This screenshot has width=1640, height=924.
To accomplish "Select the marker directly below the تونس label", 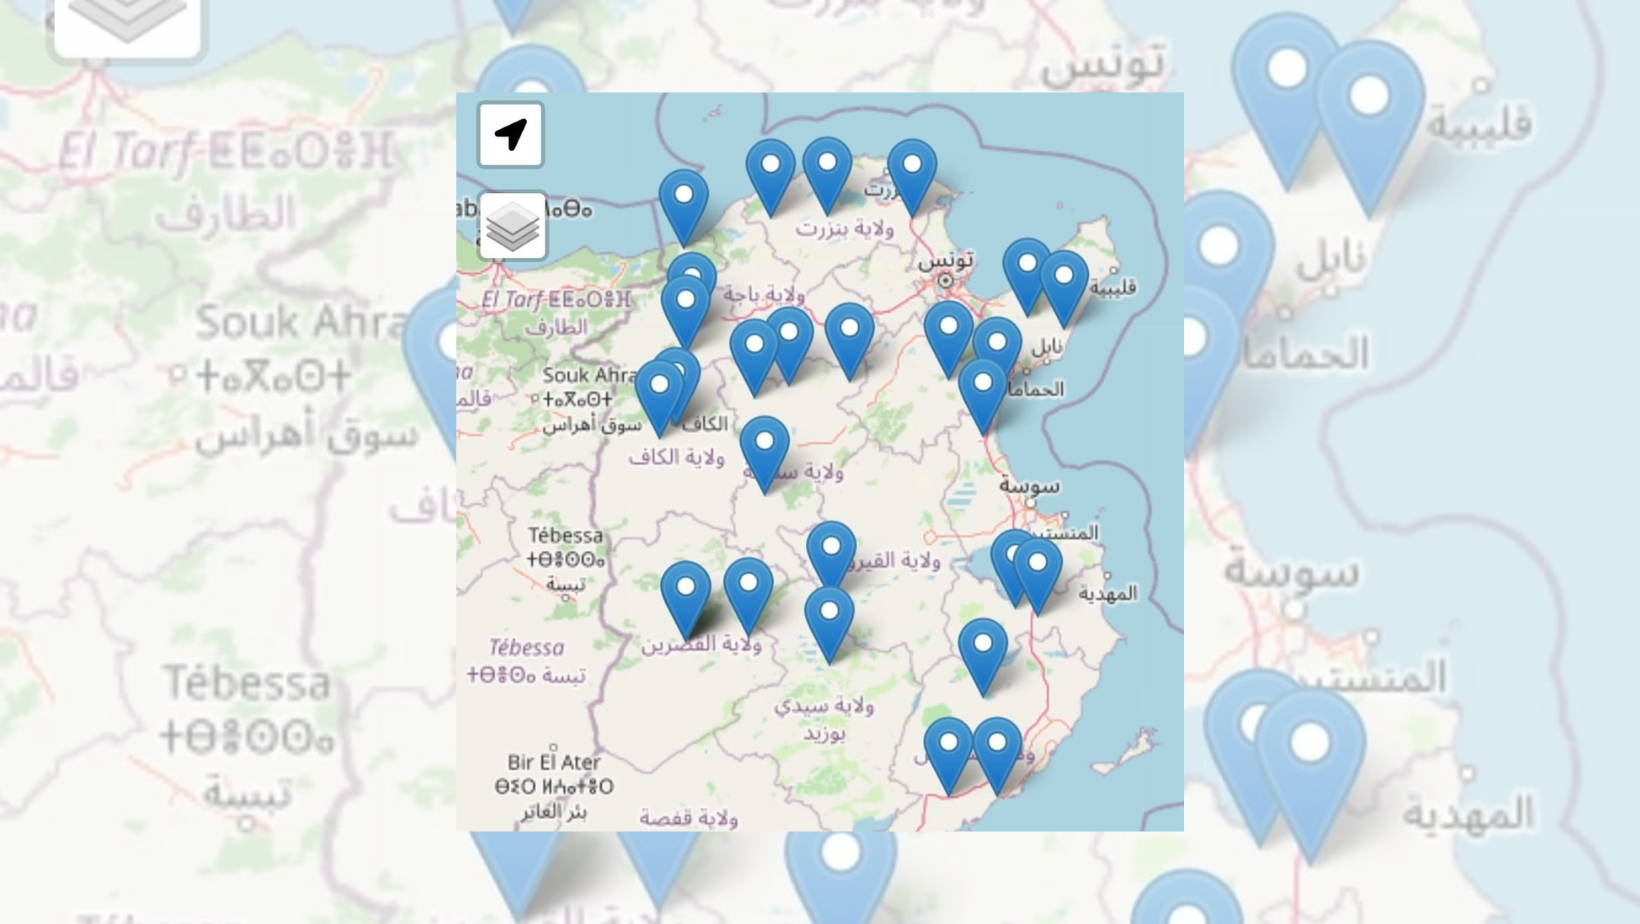I will (948, 341).
